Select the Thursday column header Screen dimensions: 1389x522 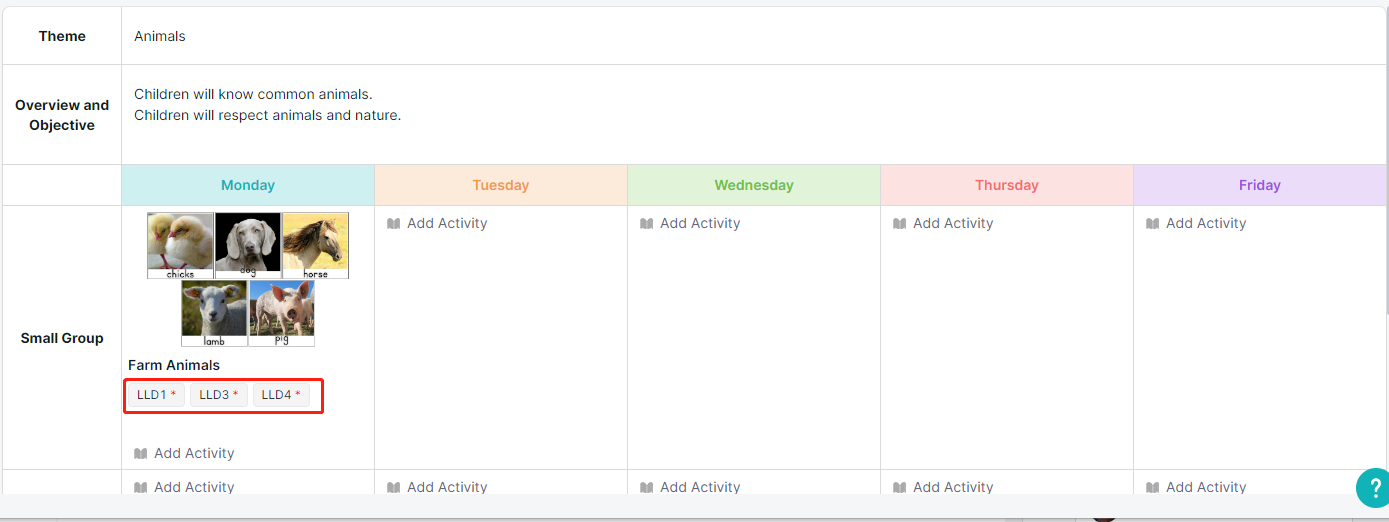[1007, 185]
